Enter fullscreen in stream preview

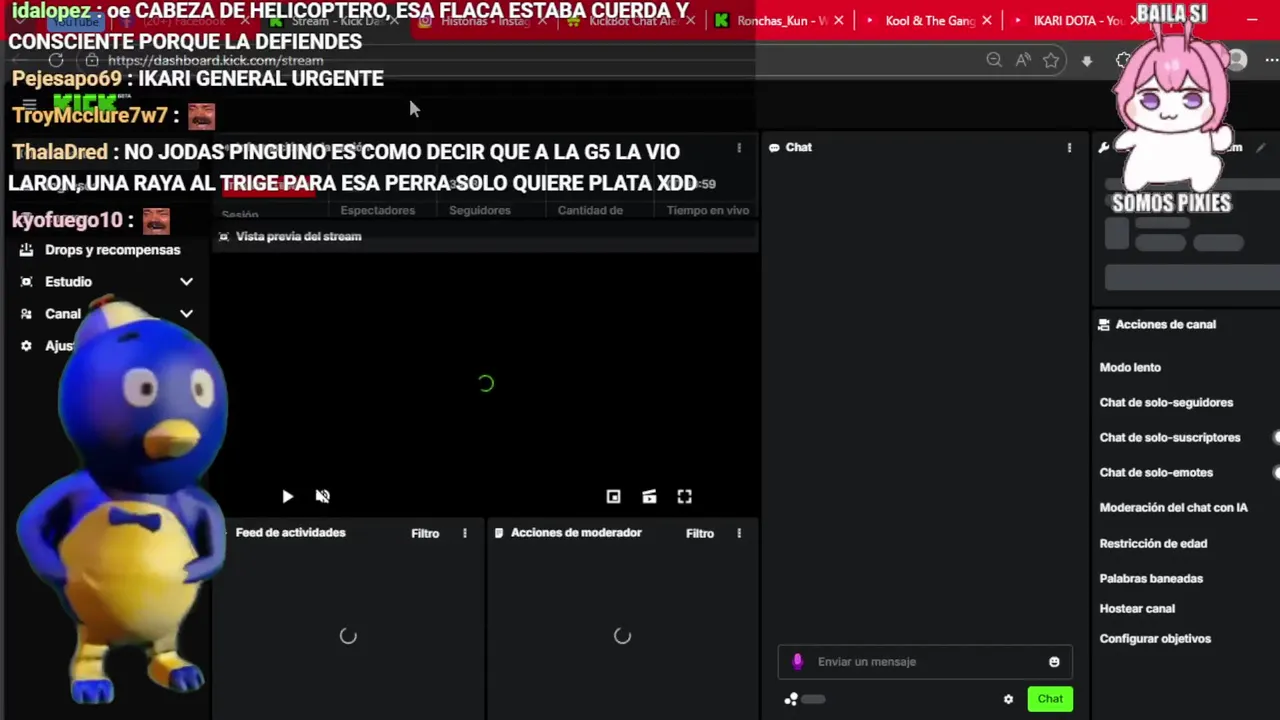coord(684,496)
